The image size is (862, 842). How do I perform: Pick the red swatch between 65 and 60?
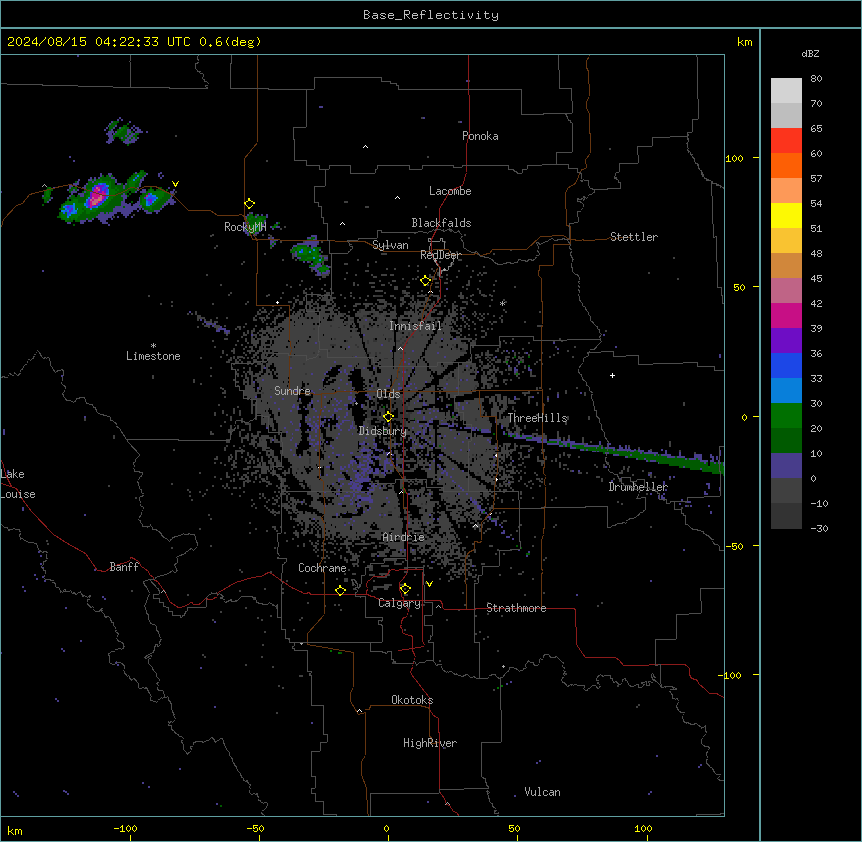click(786, 140)
